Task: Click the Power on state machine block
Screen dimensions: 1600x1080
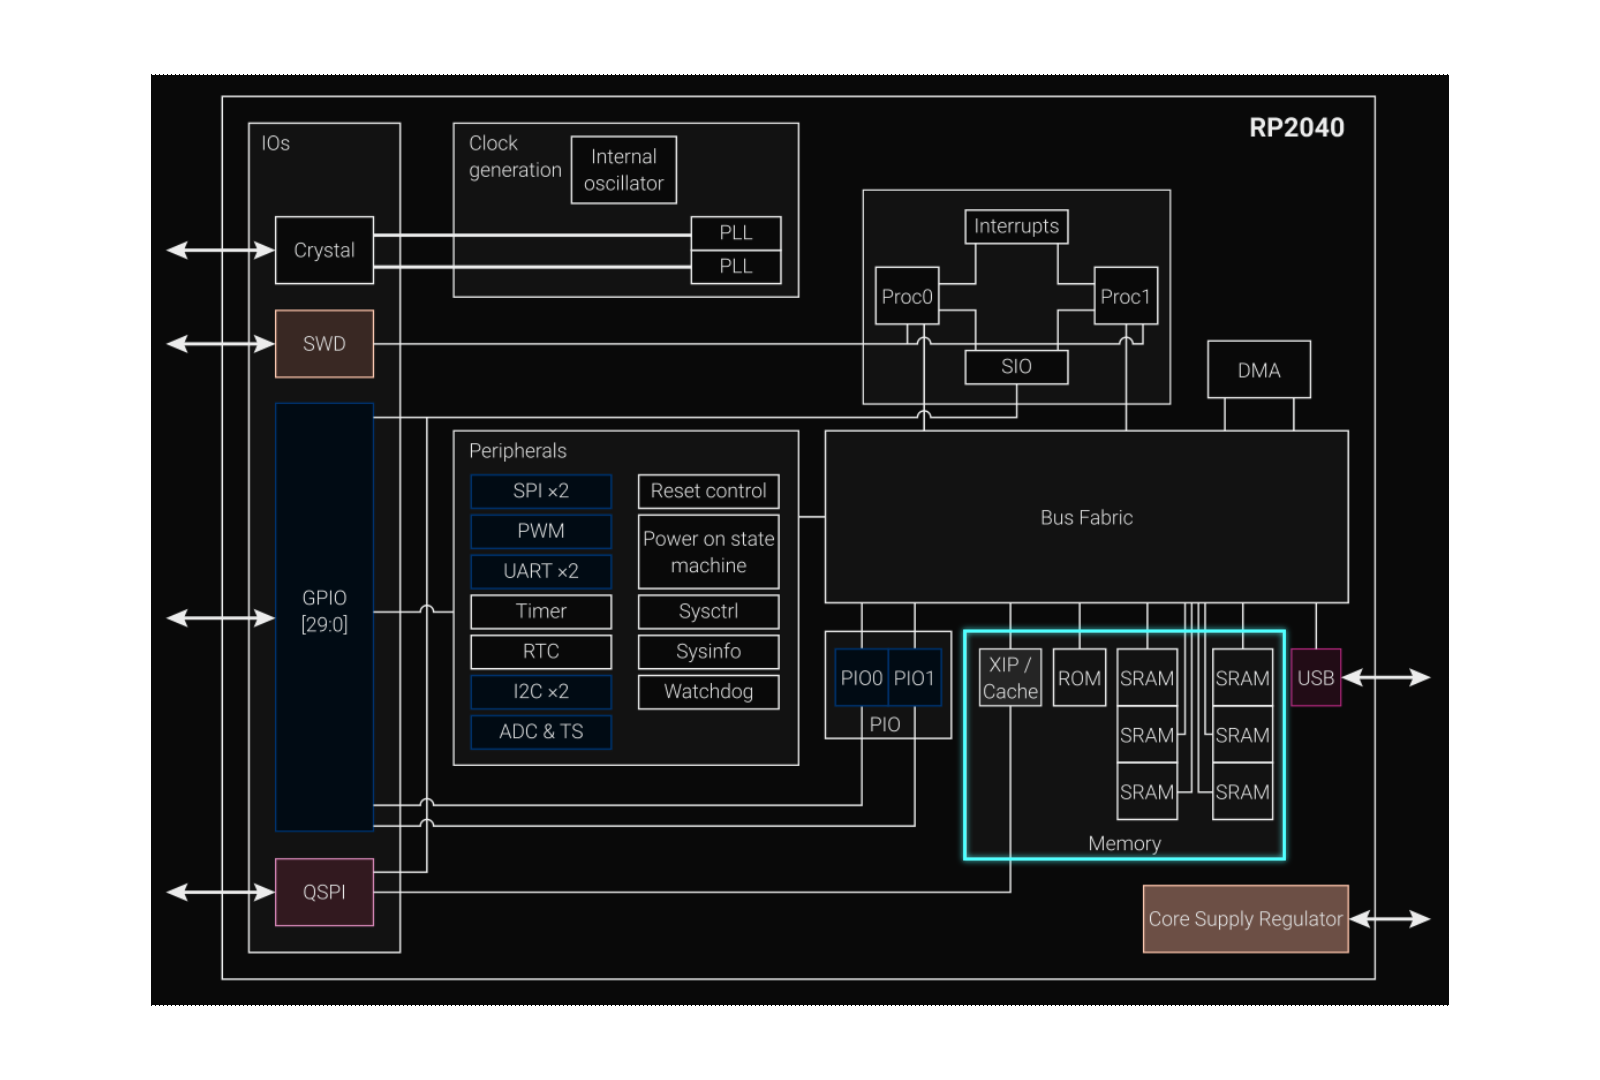Action: coord(709,552)
